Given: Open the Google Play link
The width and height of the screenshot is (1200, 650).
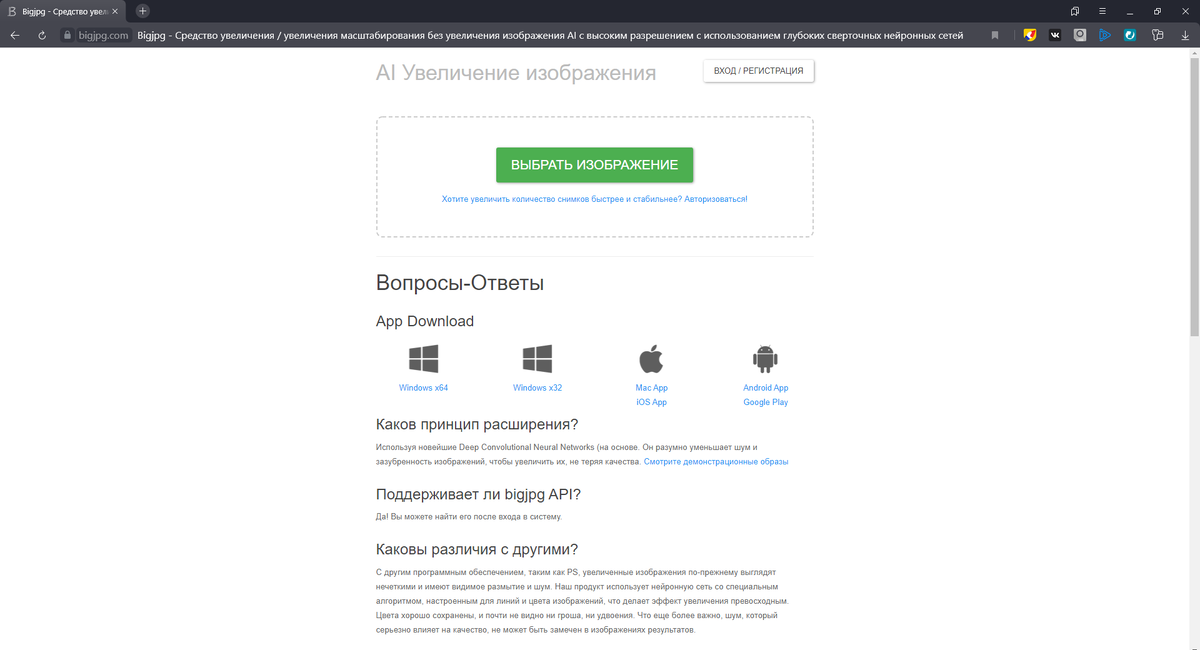Looking at the screenshot, I should click(x=765, y=402).
